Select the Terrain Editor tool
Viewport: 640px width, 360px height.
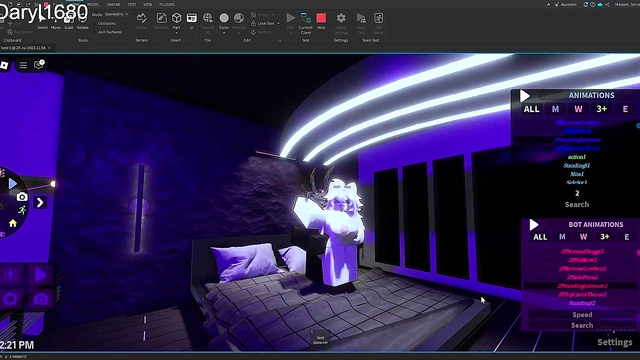point(142,21)
